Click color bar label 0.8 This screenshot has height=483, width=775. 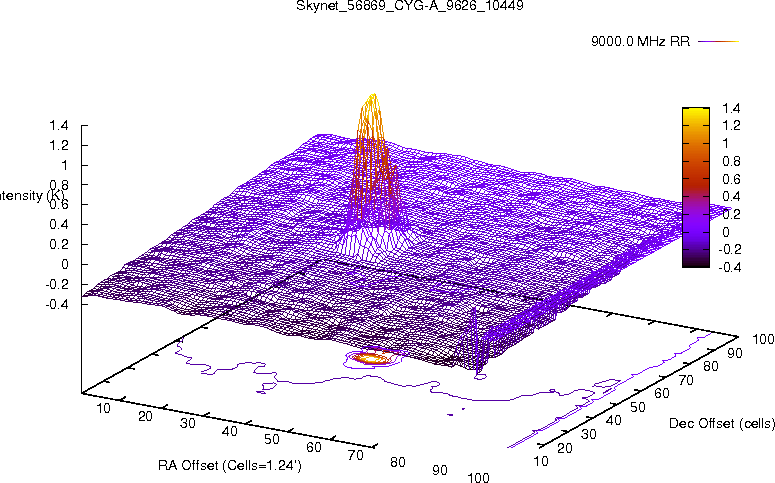point(732,161)
